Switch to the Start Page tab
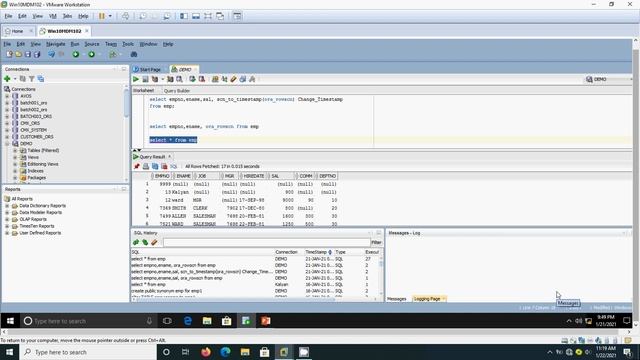This screenshot has width=640, height=360. point(147,69)
